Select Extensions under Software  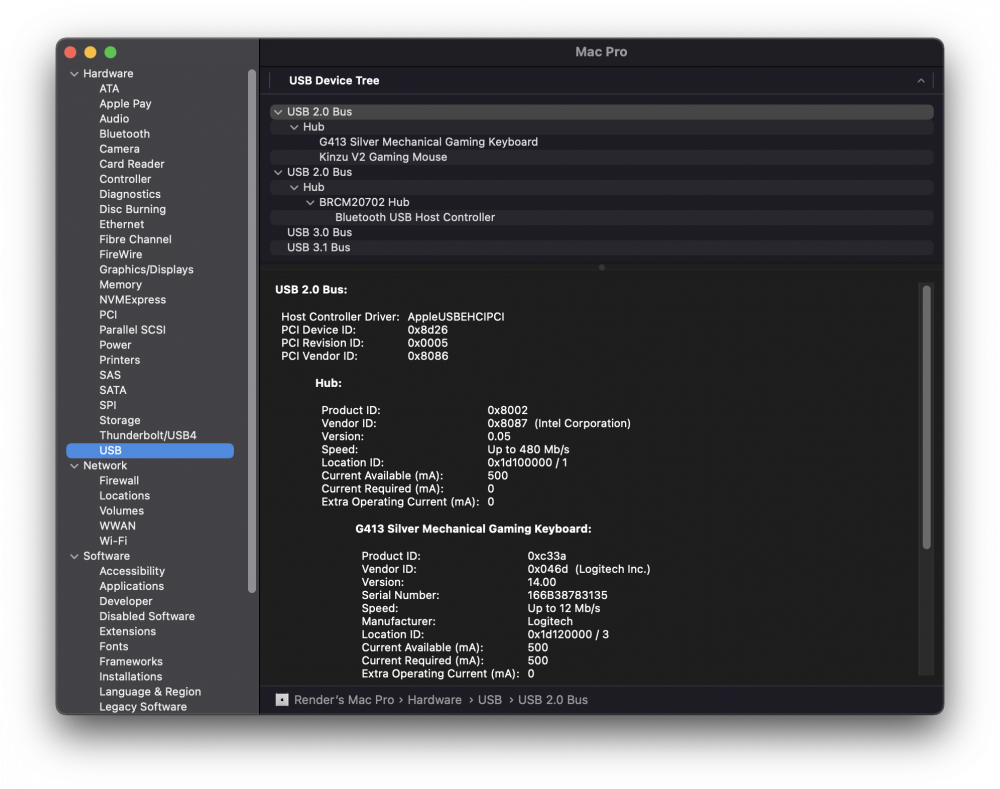(x=127, y=631)
